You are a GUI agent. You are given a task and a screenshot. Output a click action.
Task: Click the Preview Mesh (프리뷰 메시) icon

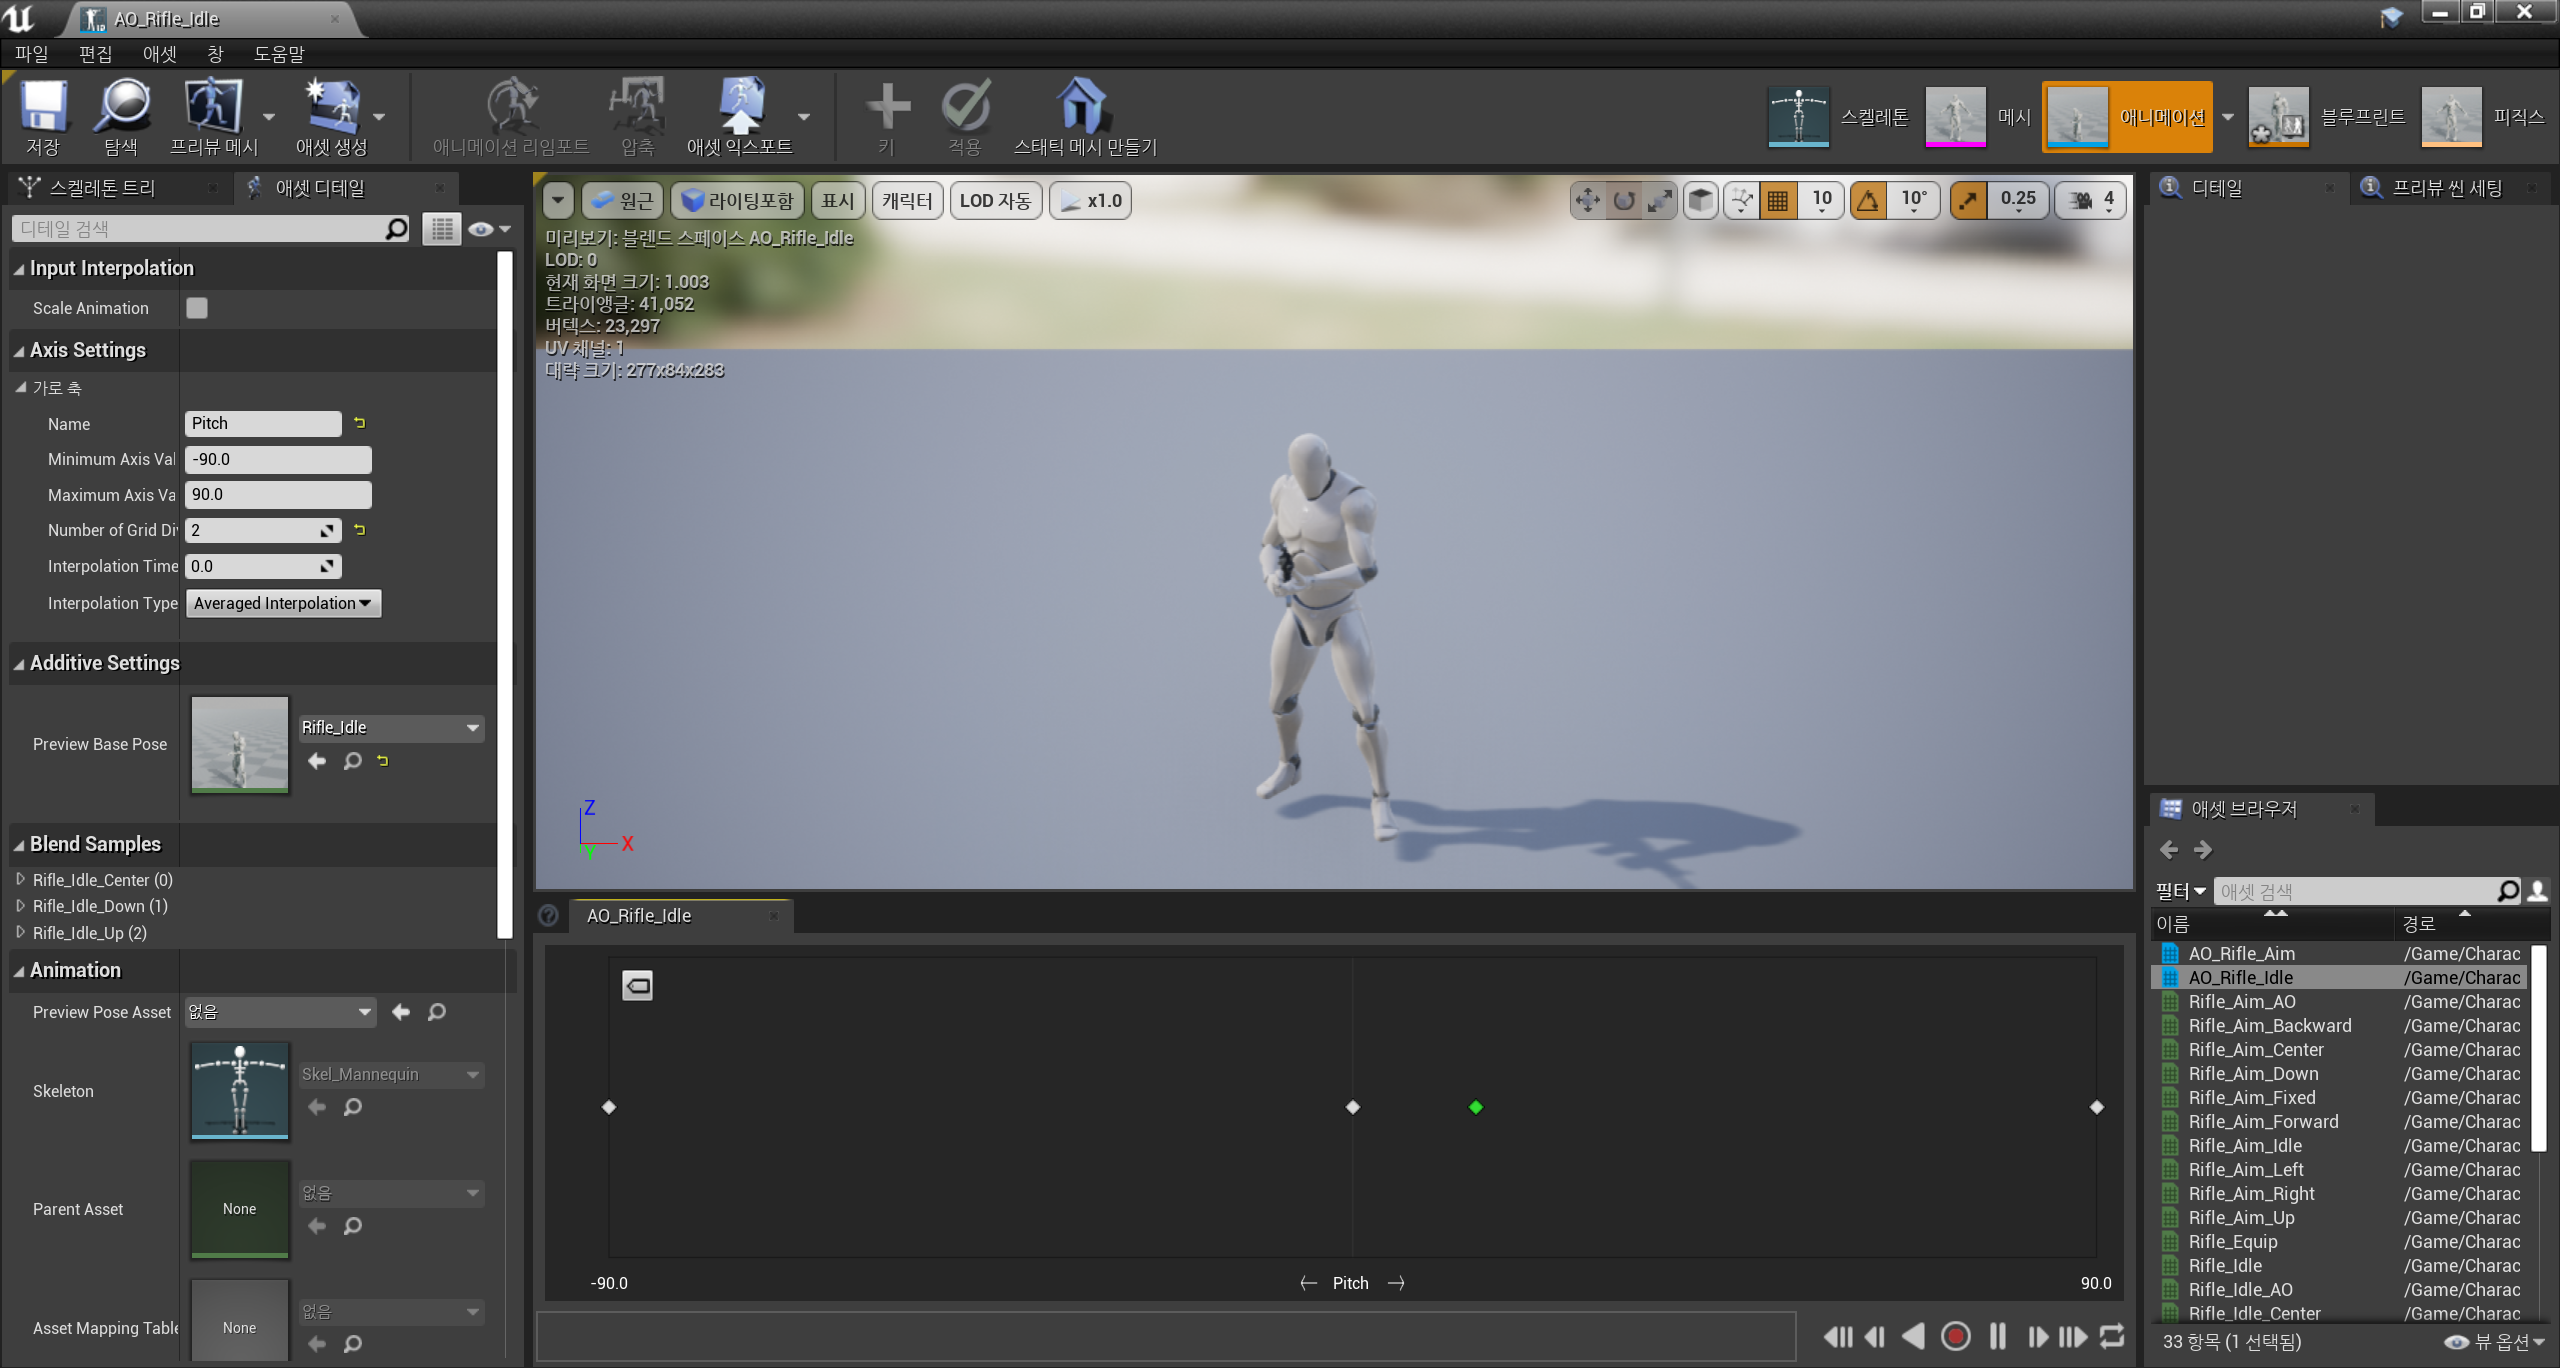click(x=213, y=106)
